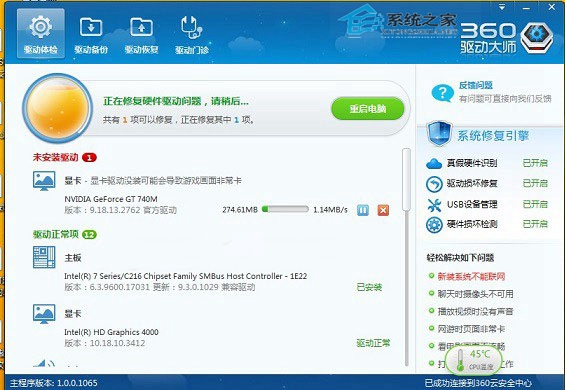Click the 轻松解决如下问题 heading

point(460,258)
